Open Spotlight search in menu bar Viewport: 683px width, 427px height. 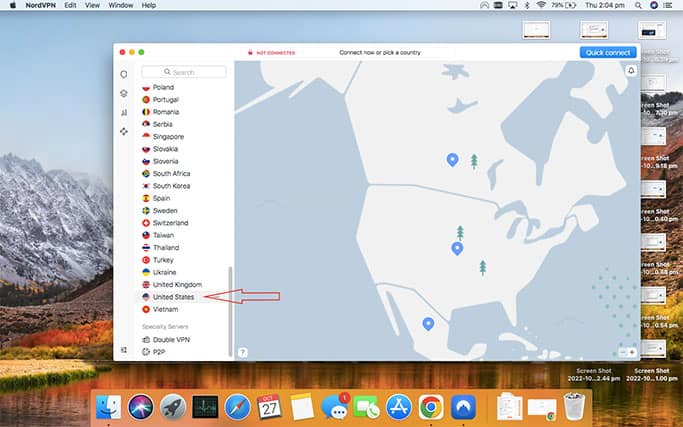(x=638, y=5)
